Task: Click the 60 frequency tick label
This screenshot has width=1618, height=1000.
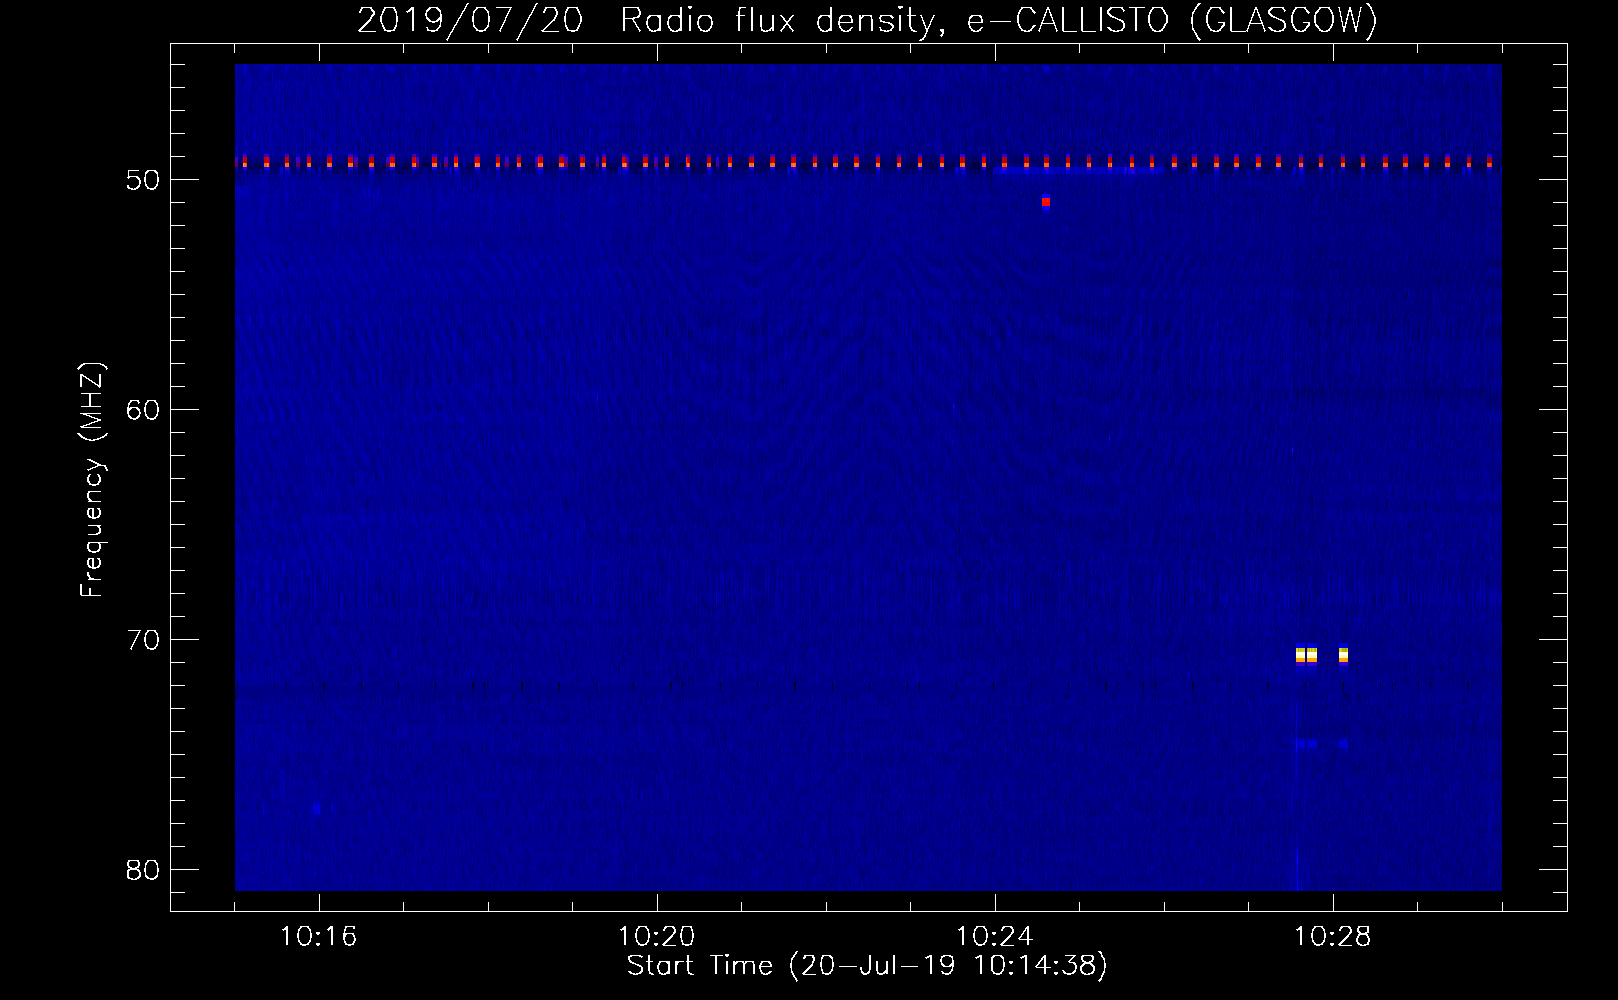Action: tap(144, 410)
